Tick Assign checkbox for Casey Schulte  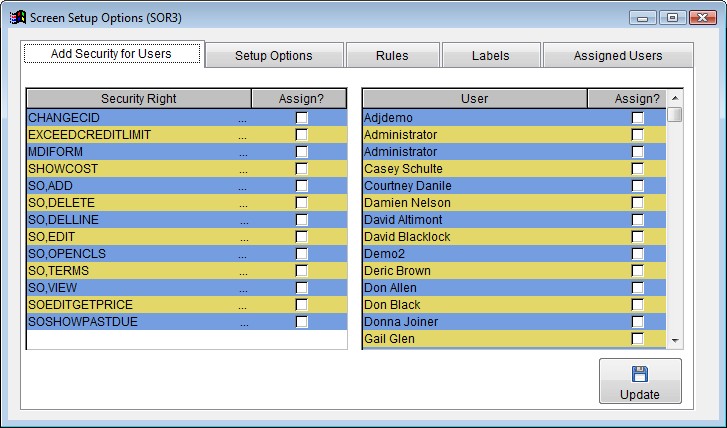coord(637,169)
